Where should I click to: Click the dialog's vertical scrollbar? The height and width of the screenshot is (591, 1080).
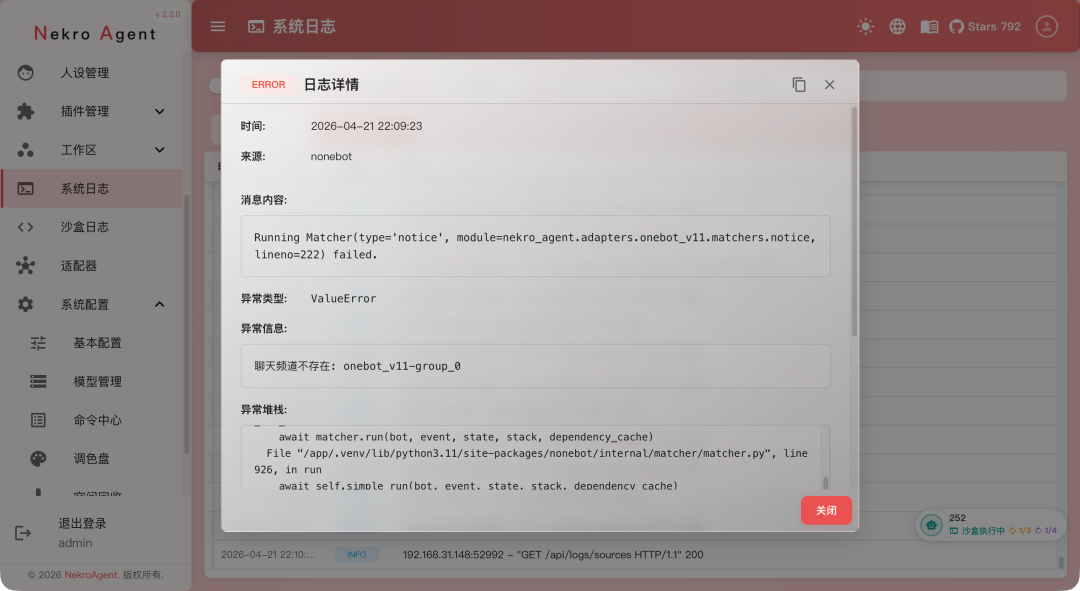(854, 222)
